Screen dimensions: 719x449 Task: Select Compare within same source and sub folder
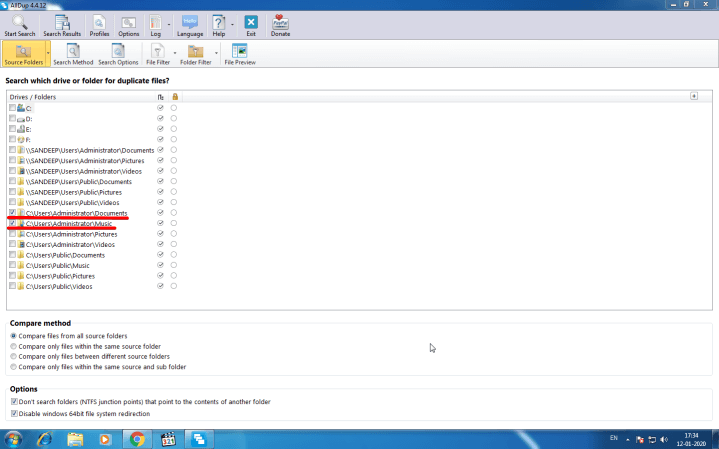(13, 367)
